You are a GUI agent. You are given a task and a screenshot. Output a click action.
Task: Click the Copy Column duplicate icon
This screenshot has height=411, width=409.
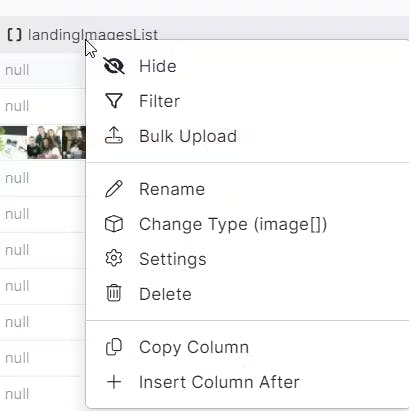[x=114, y=347]
